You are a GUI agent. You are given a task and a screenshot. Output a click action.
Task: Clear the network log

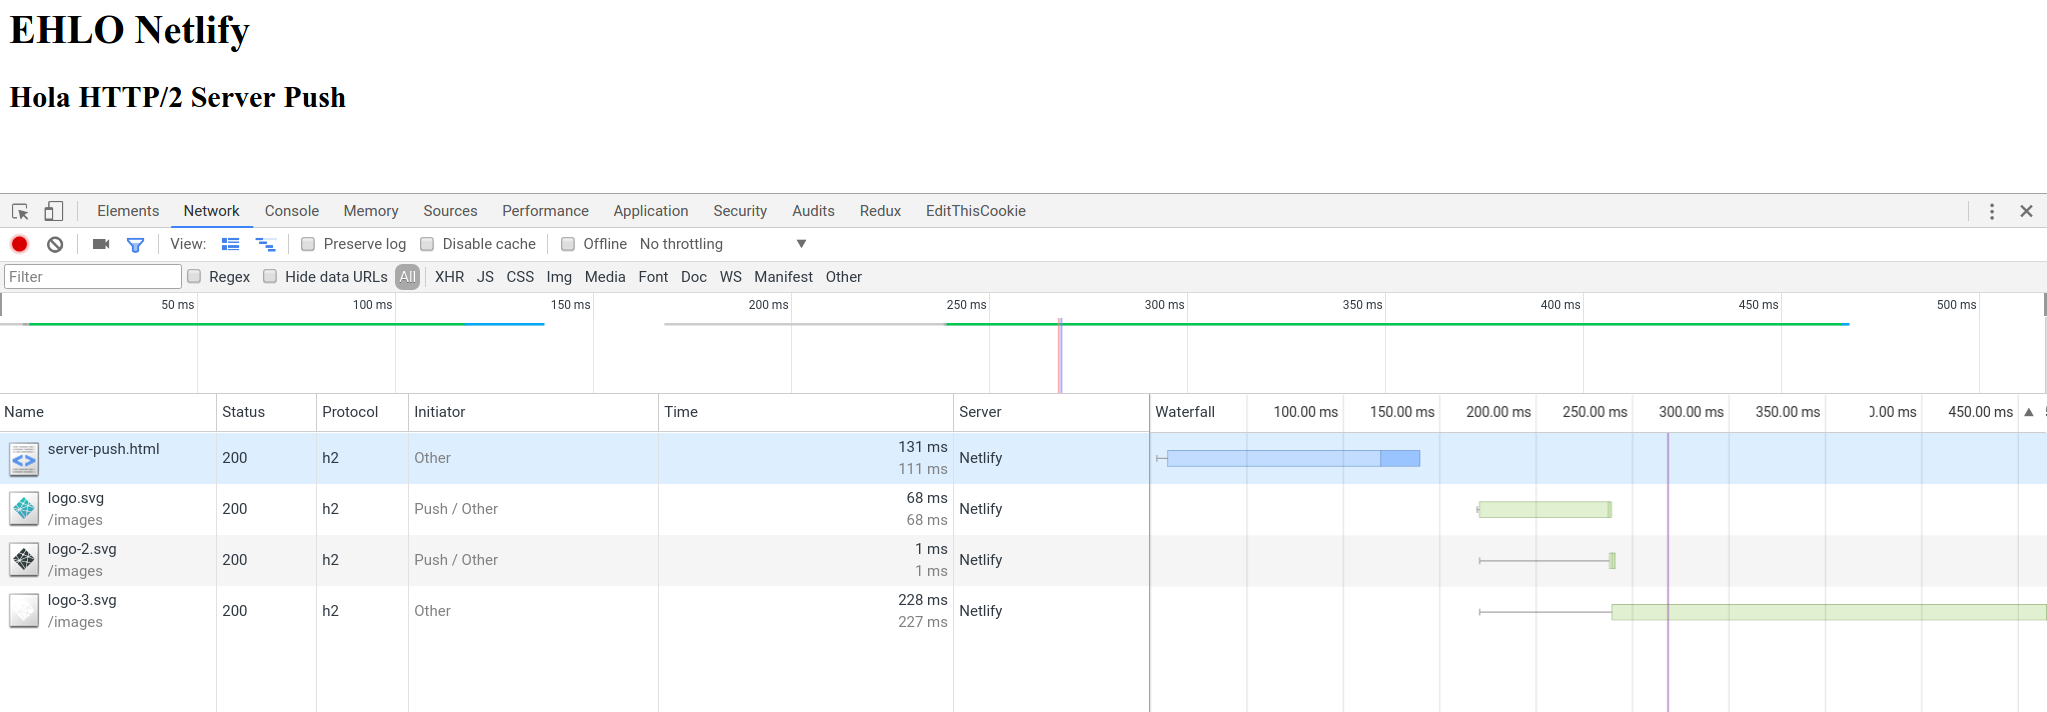coord(55,244)
